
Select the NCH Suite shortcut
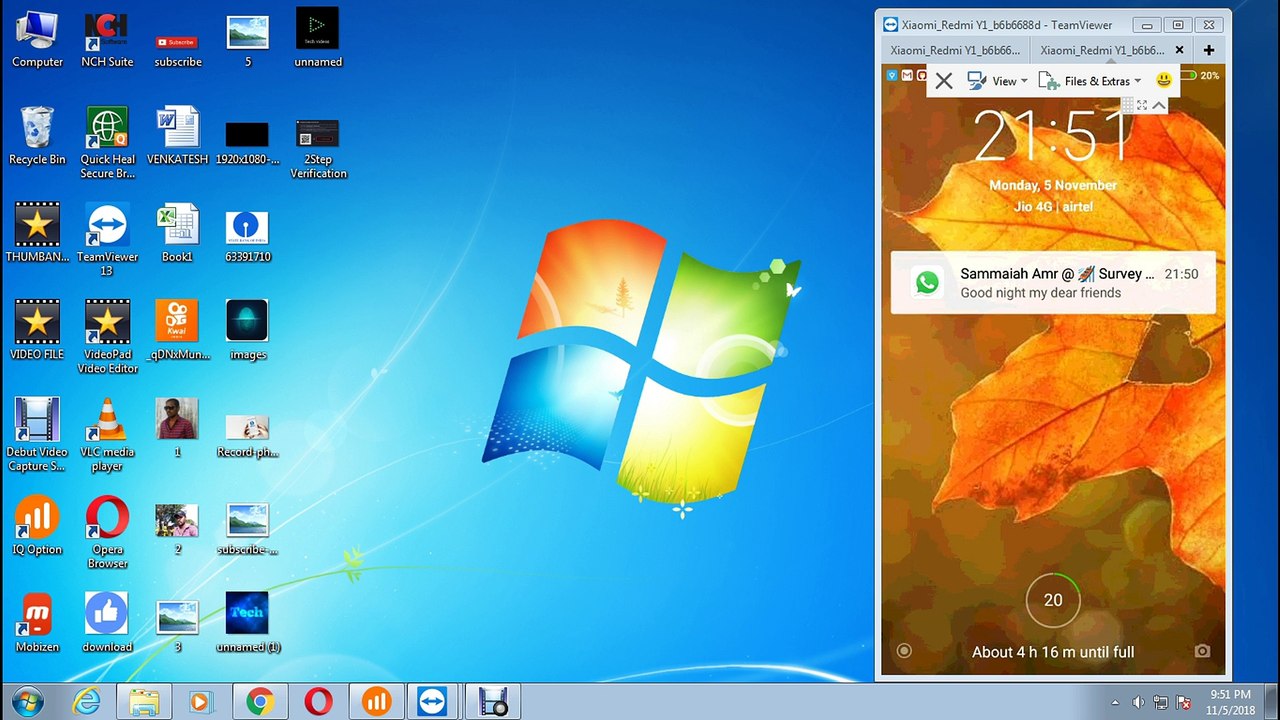click(107, 39)
